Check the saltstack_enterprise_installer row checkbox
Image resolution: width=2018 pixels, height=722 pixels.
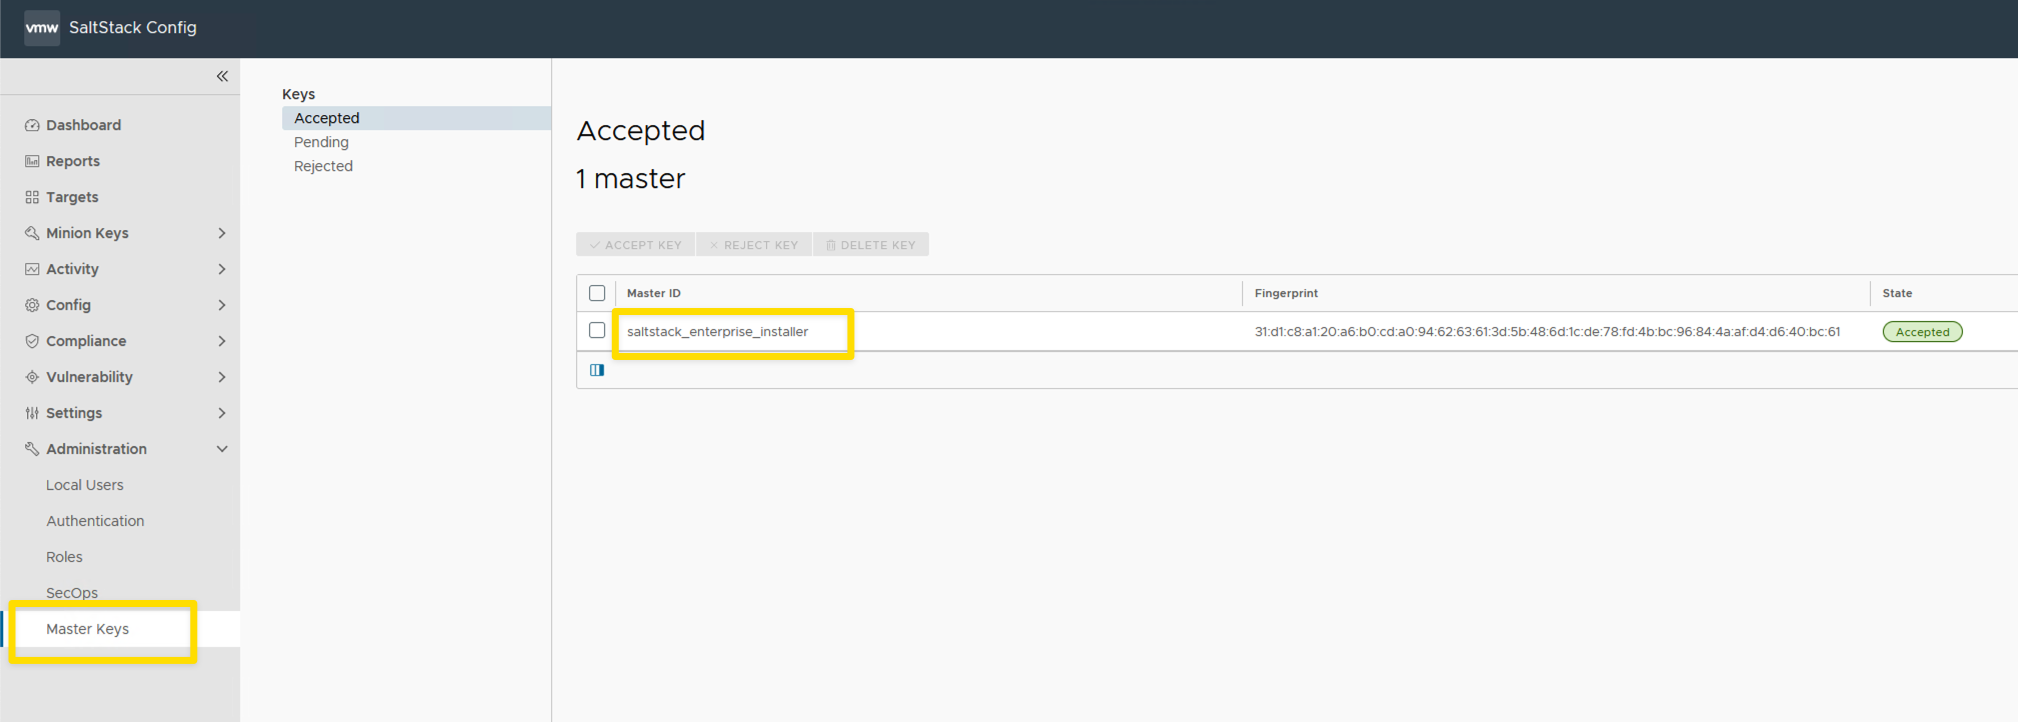coord(597,330)
